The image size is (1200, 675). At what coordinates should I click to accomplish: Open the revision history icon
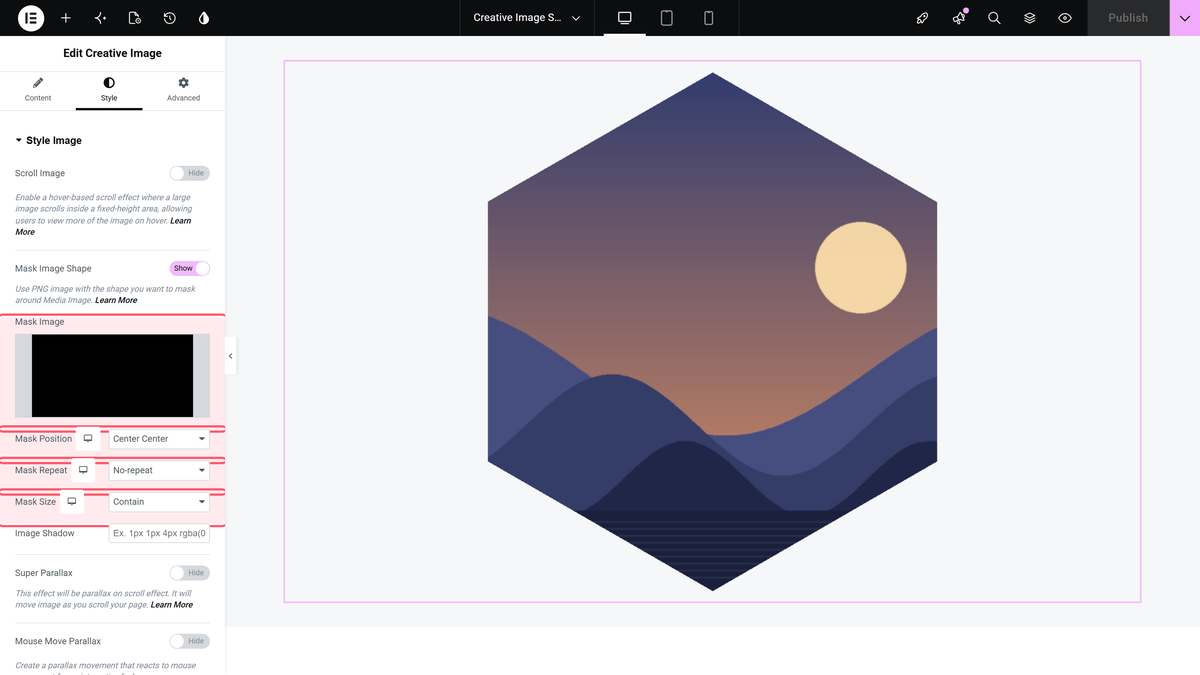[170, 18]
